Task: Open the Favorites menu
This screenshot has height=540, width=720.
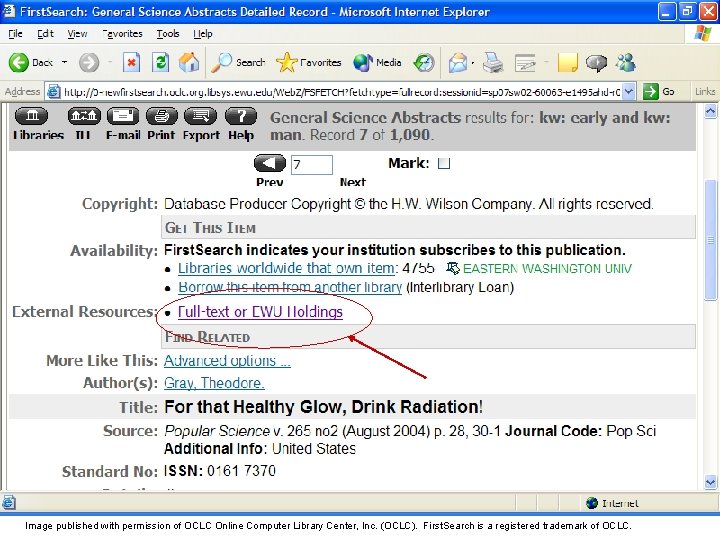Action: tap(122, 34)
